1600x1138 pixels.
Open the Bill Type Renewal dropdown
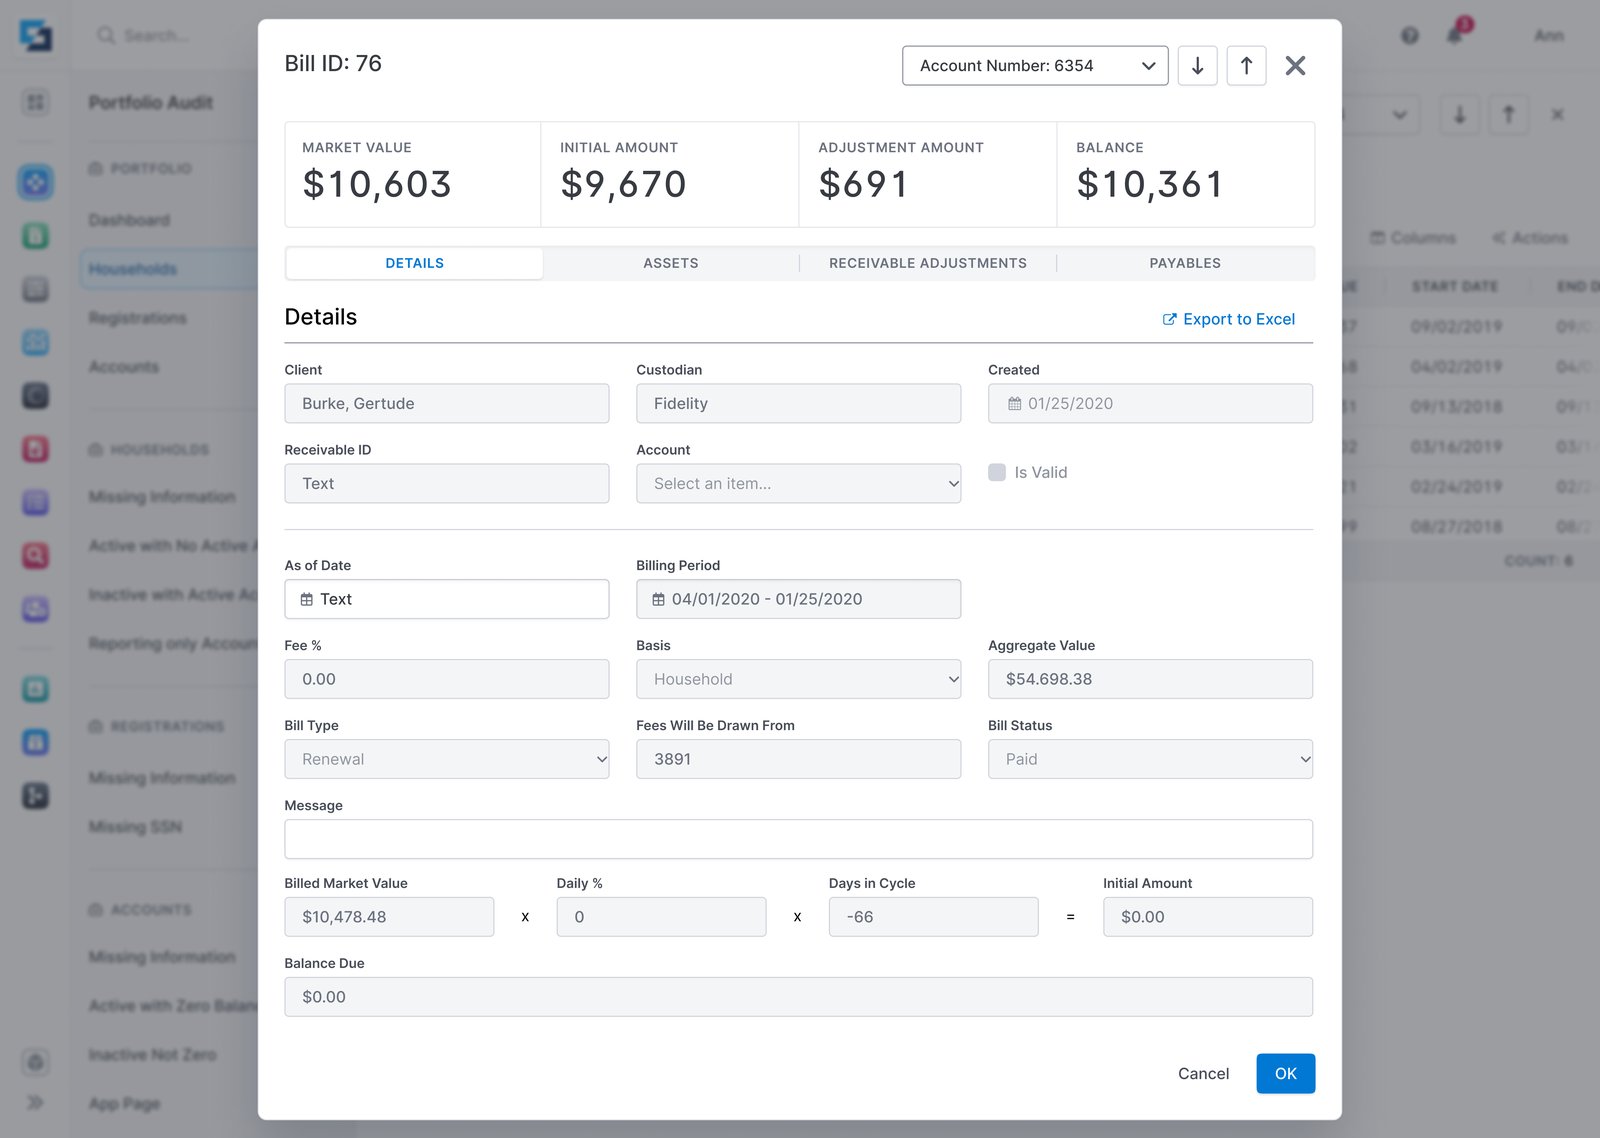tap(446, 759)
